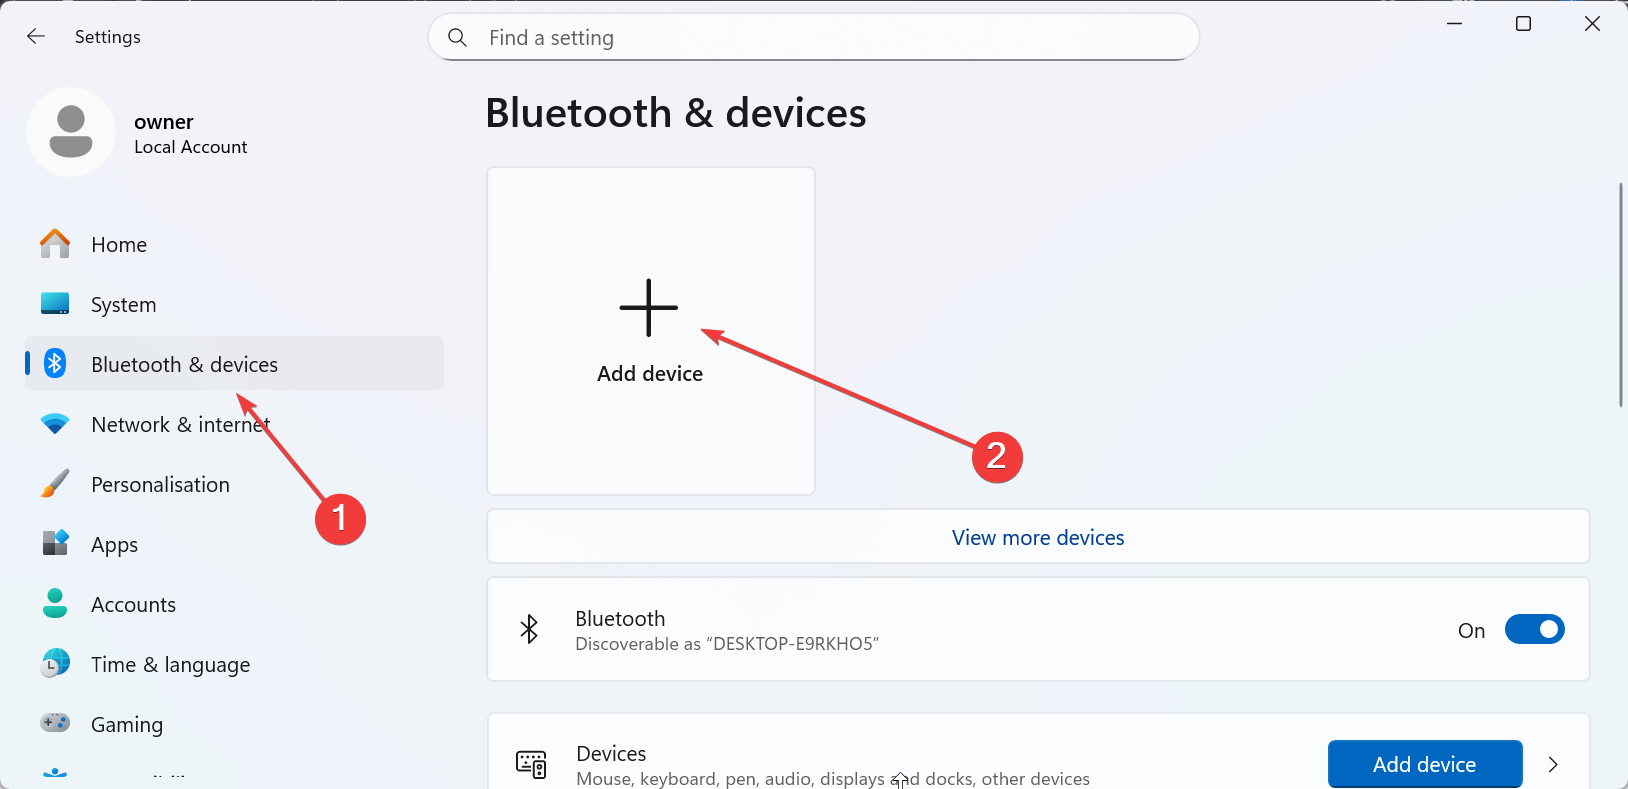This screenshot has height=789, width=1628.
Task: Click the search magnifier icon
Action: click(x=457, y=37)
